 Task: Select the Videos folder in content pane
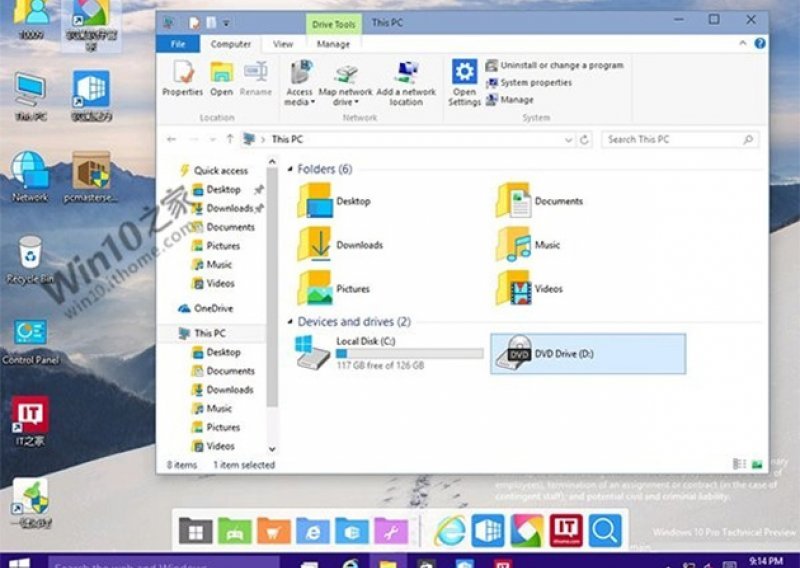tap(529, 288)
